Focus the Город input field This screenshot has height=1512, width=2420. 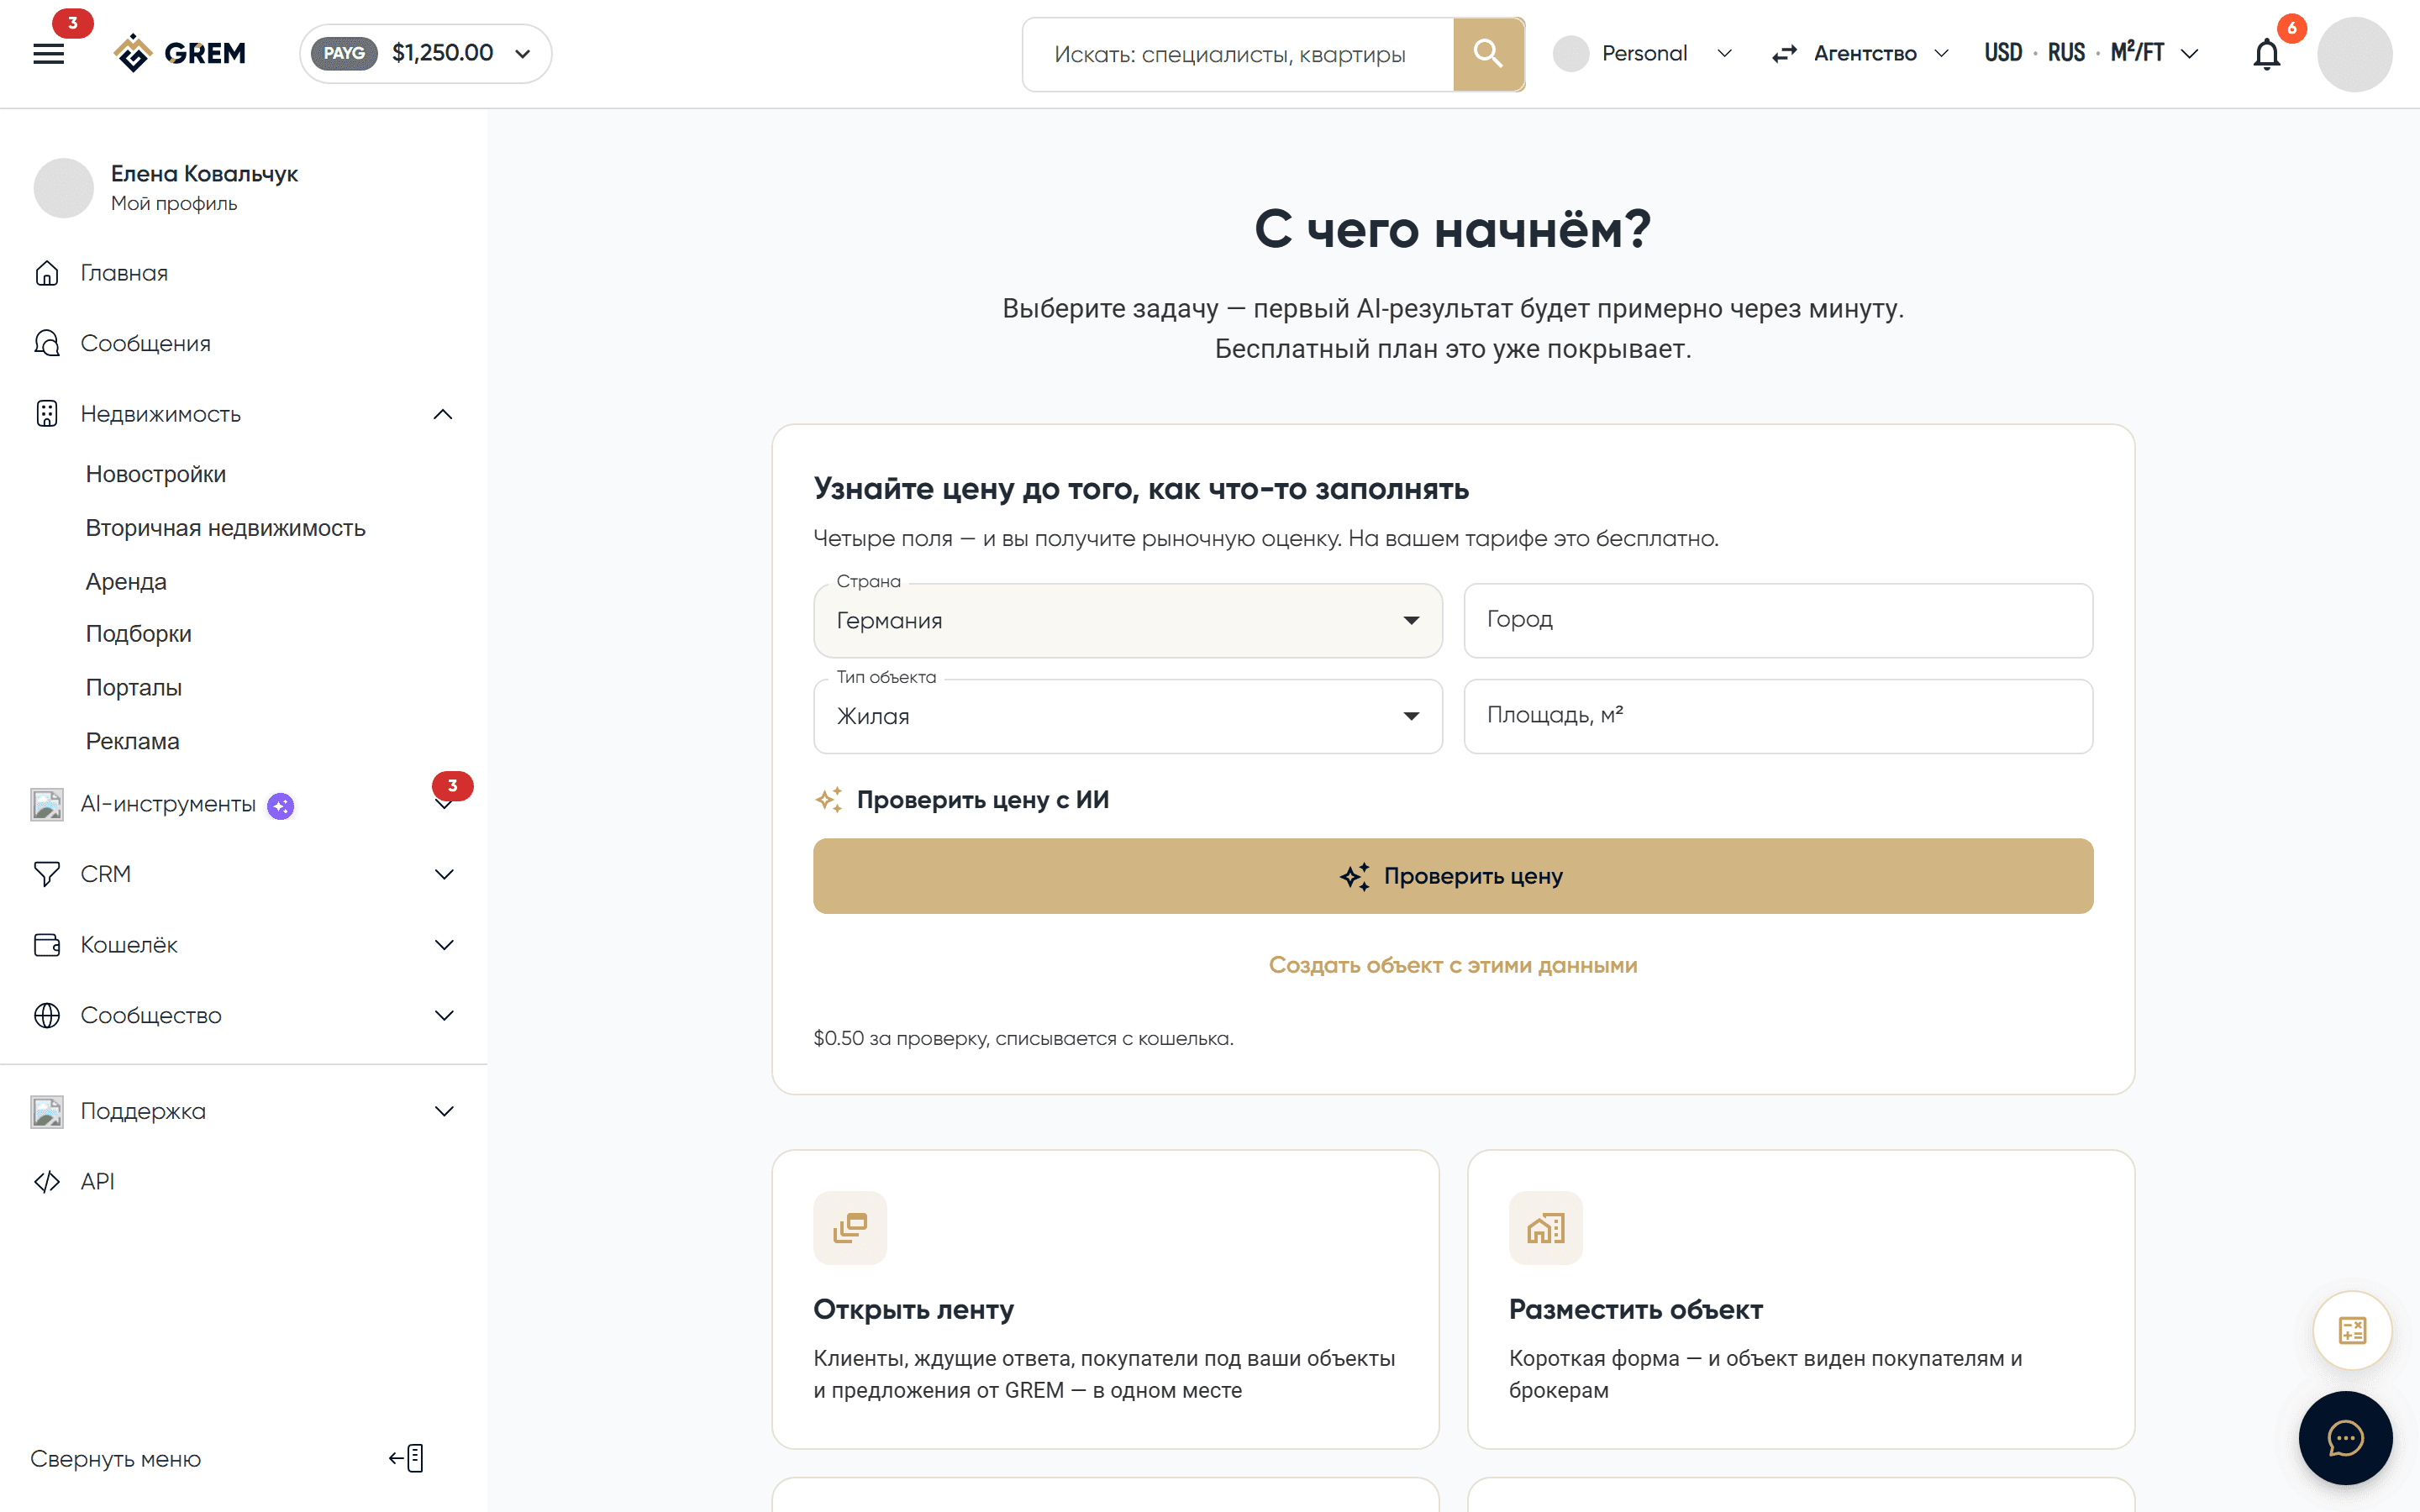[x=1778, y=621]
